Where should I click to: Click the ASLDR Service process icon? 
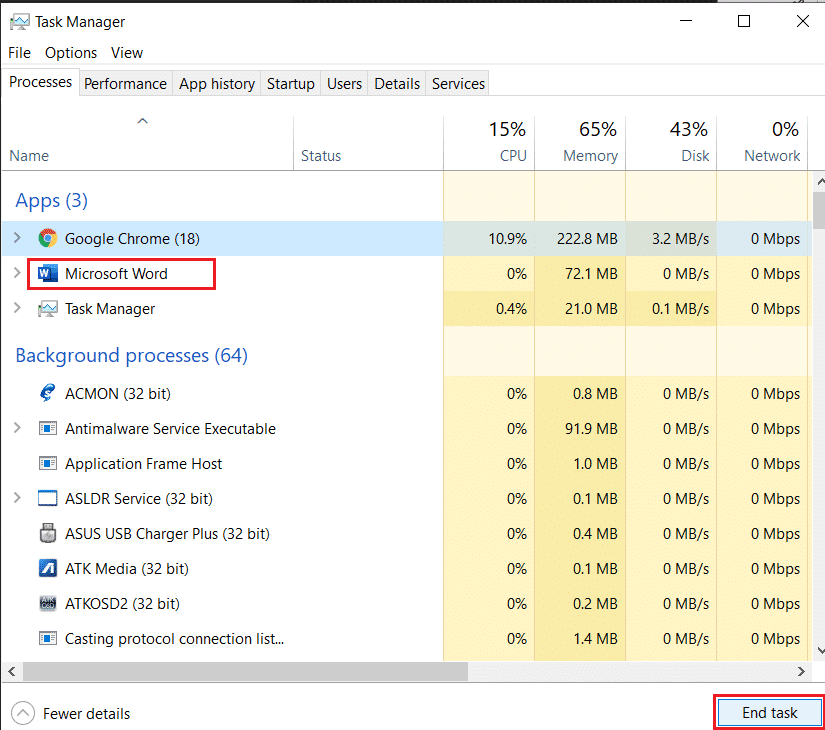(x=47, y=499)
